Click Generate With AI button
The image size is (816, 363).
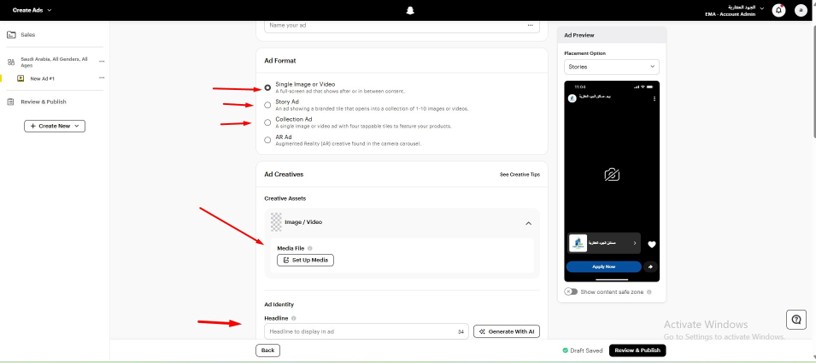tap(506, 331)
